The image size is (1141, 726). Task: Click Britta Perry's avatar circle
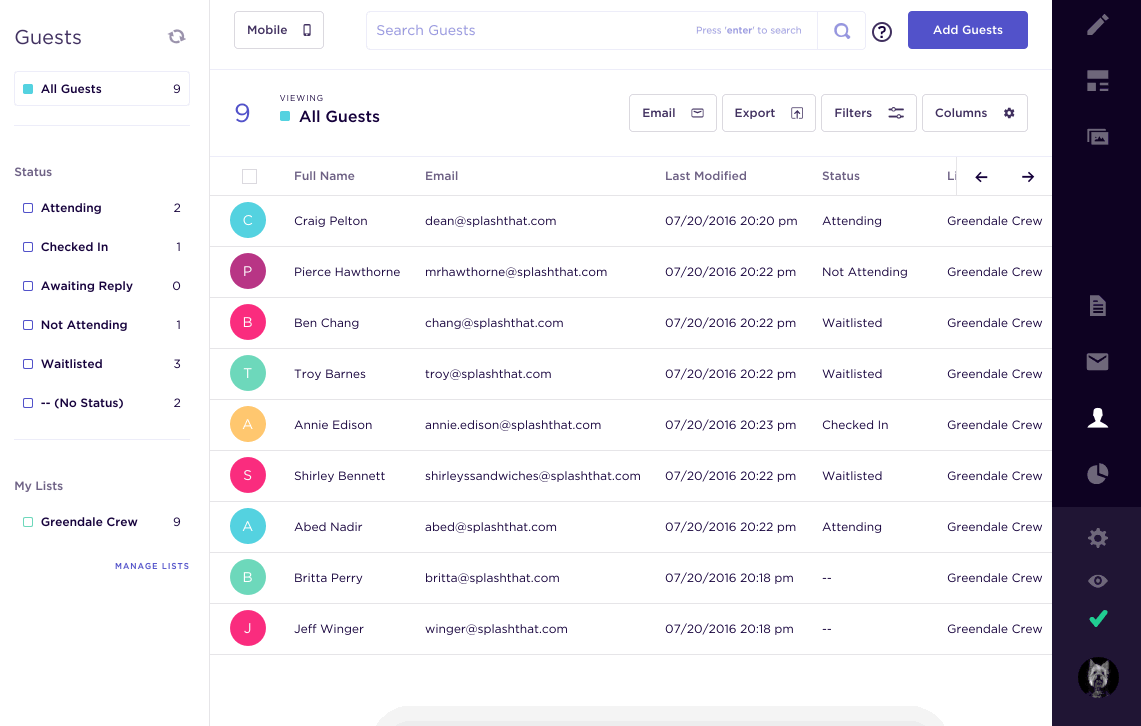[247, 577]
